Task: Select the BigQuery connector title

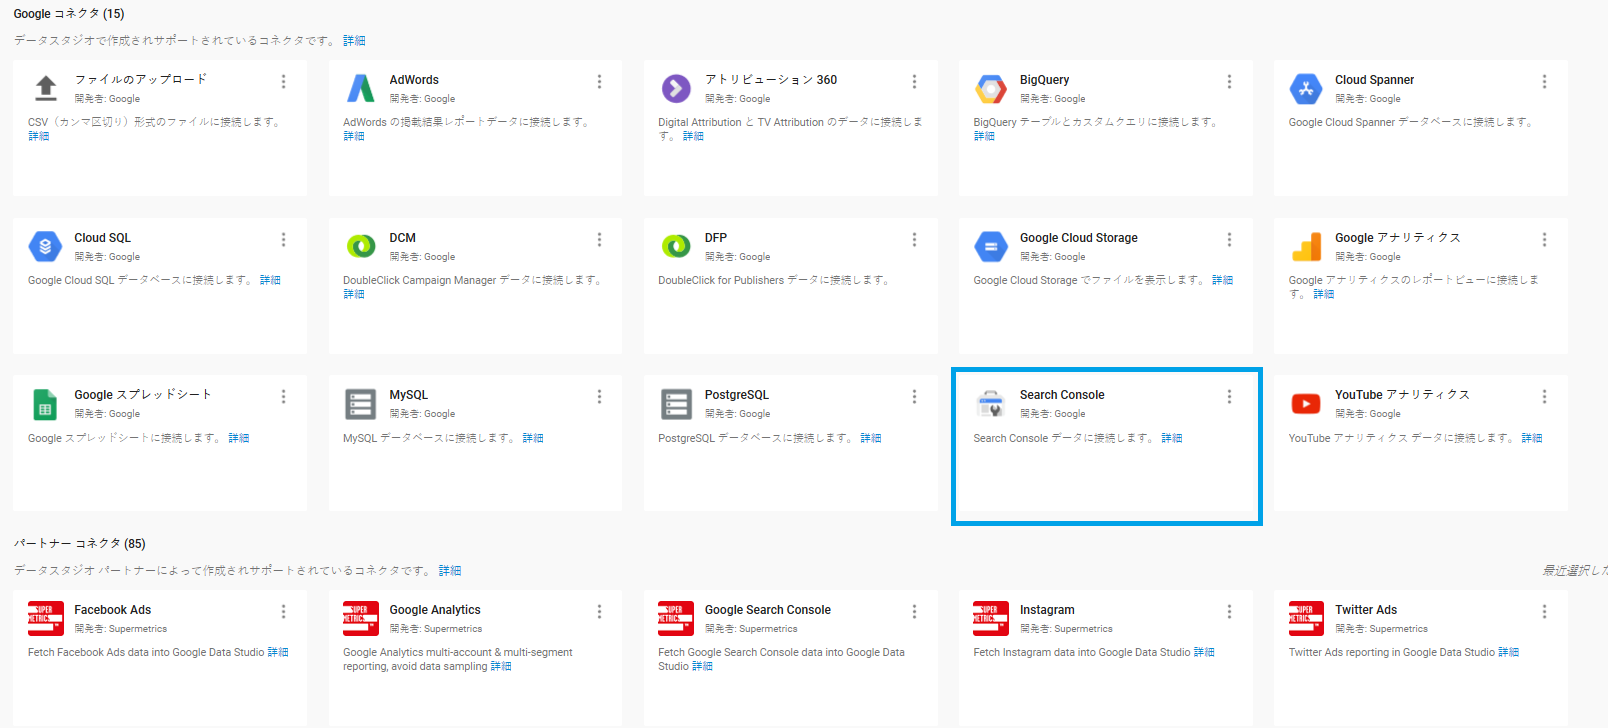Action: (1044, 80)
